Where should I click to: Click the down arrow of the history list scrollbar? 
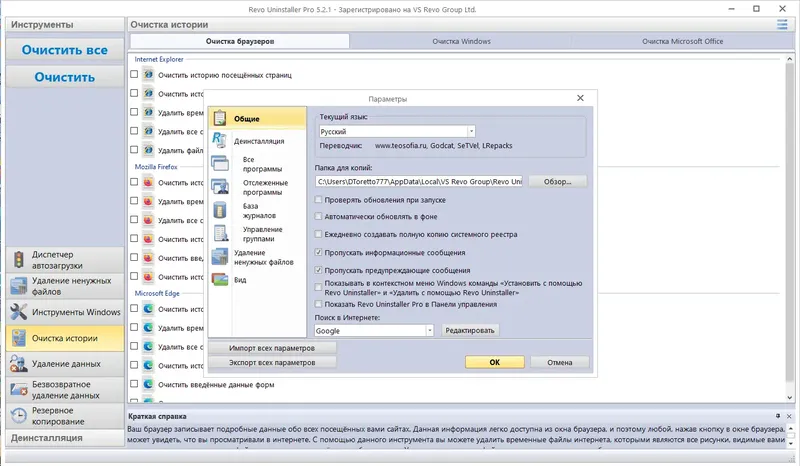tap(789, 398)
